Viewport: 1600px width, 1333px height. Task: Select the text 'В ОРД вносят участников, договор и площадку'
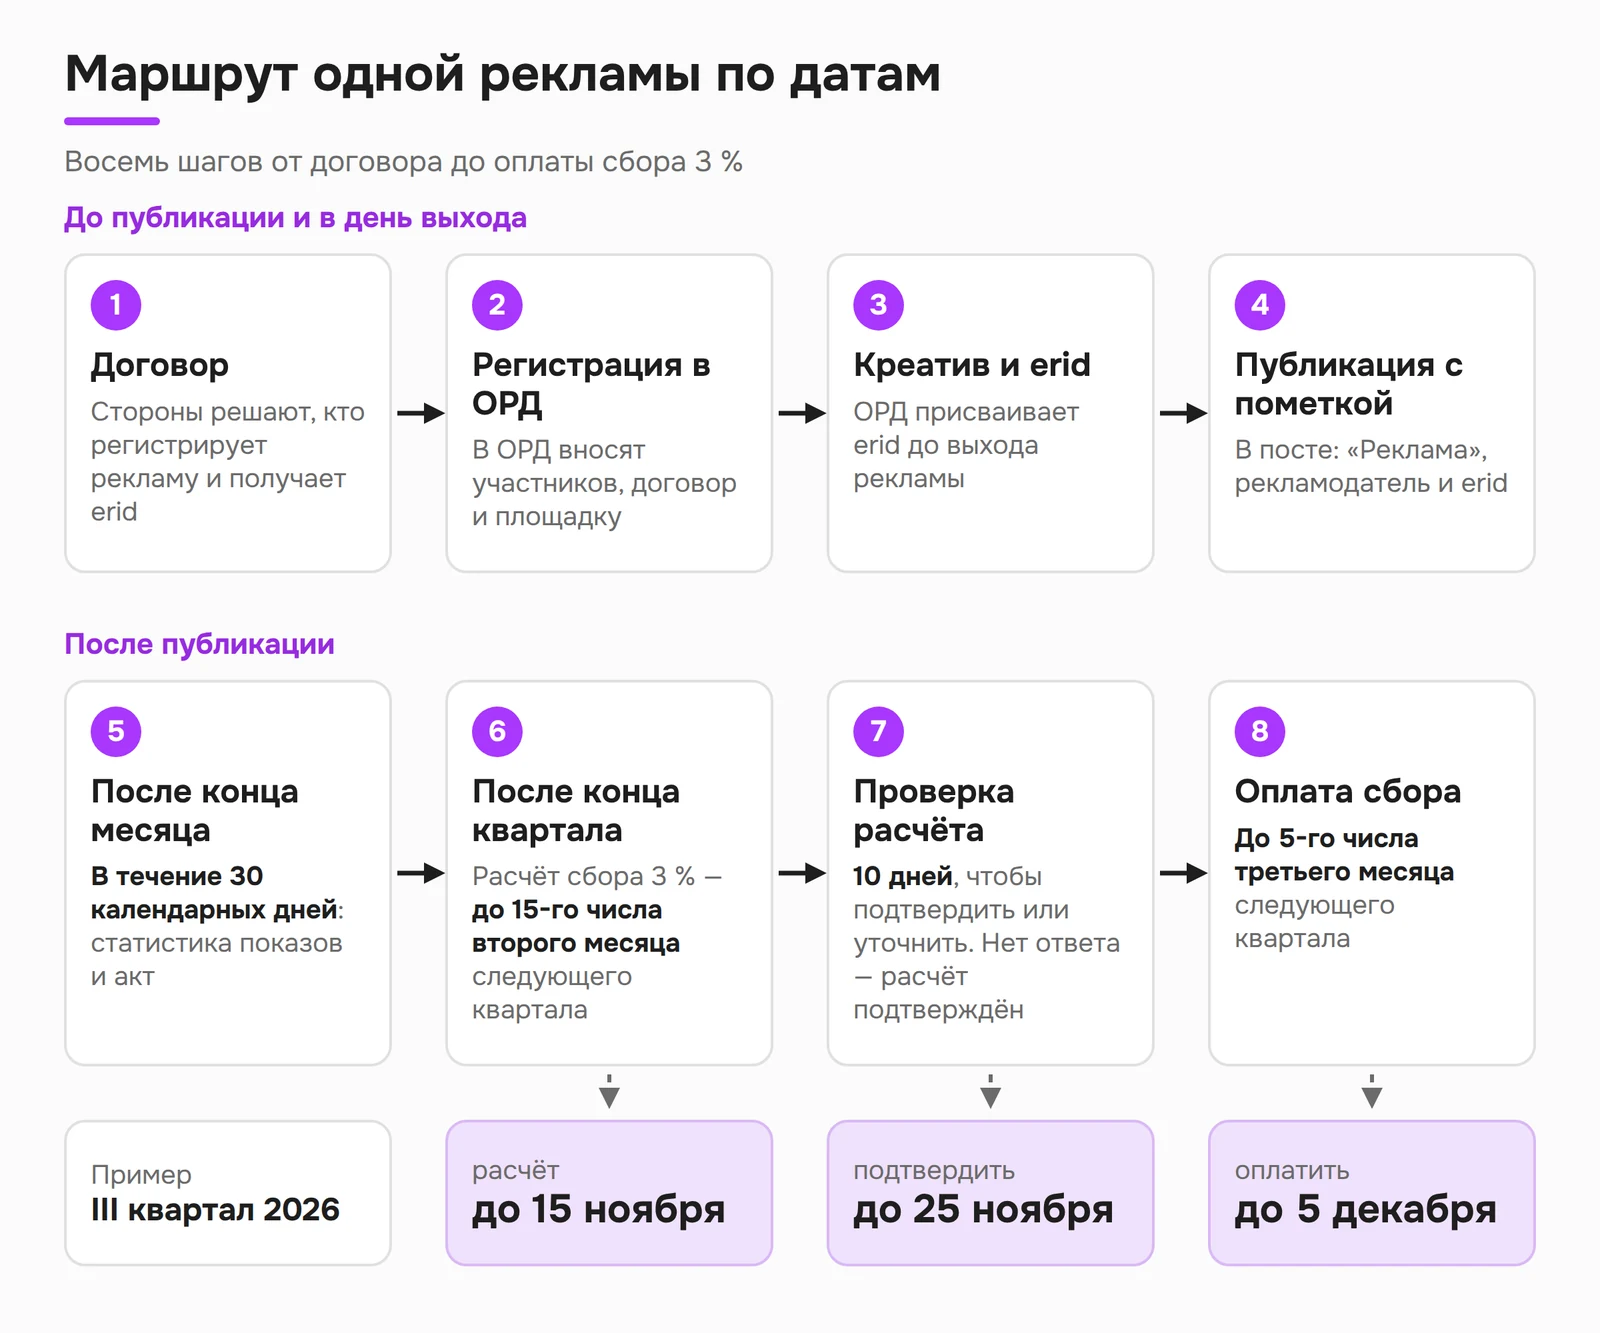click(x=604, y=483)
